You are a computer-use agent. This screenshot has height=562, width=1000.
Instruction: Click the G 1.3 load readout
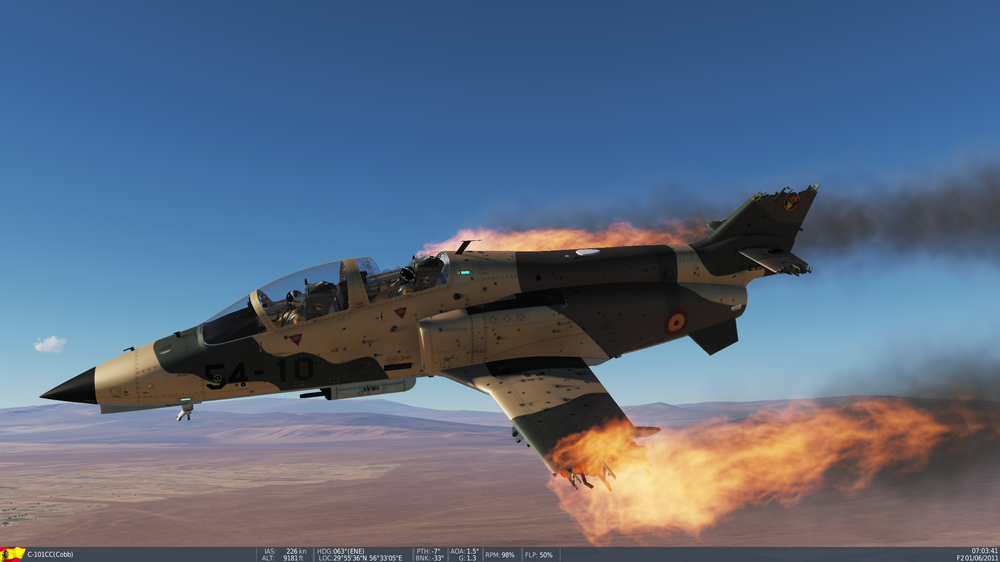click(467, 558)
